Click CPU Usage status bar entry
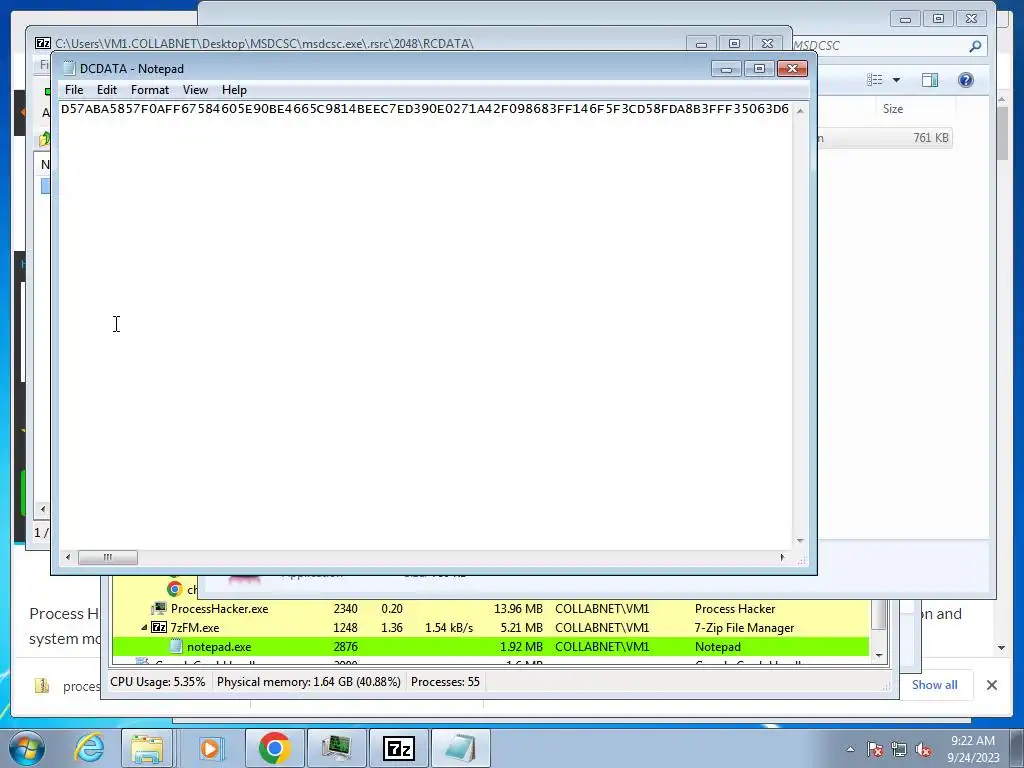 coord(157,682)
